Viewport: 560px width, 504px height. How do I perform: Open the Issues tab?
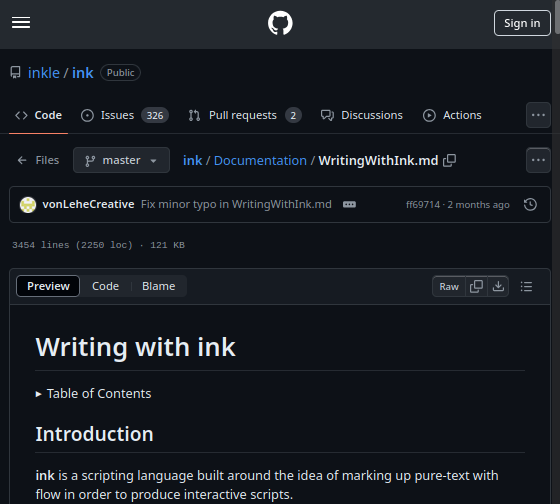(x=125, y=115)
